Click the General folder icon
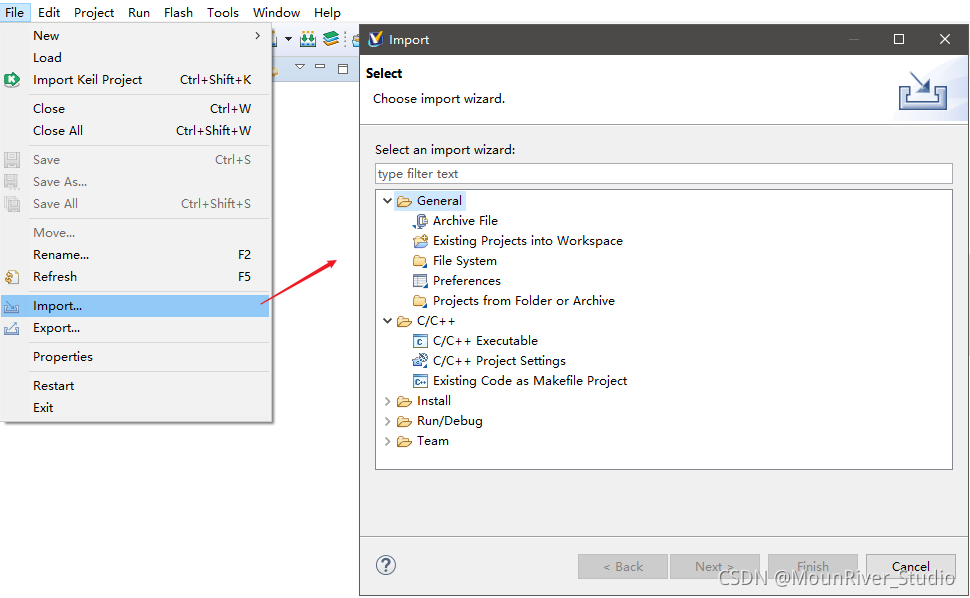The width and height of the screenshot is (970, 598). 404,201
